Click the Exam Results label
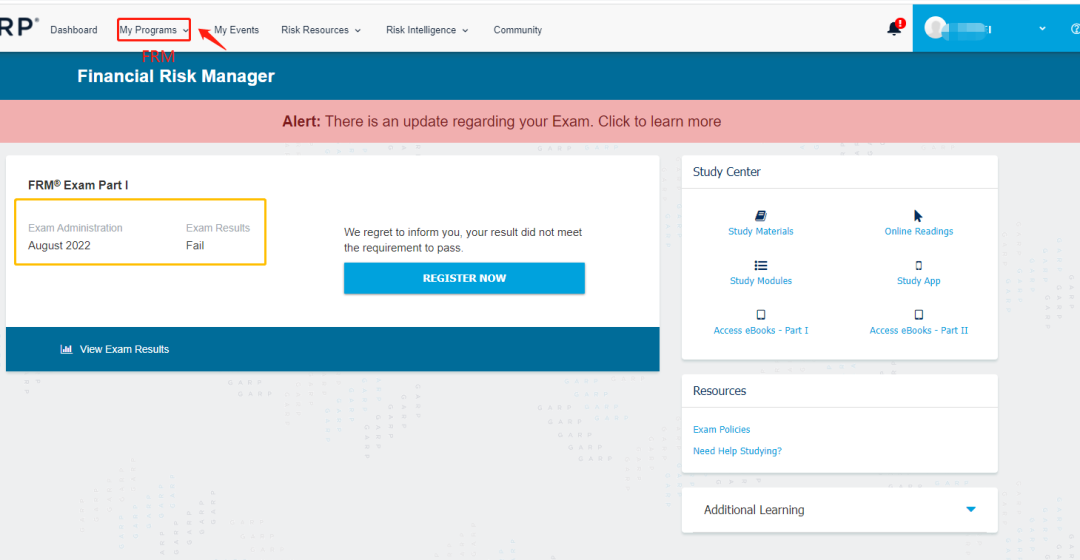This screenshot has width=1080, height=560. pos(218,228)
